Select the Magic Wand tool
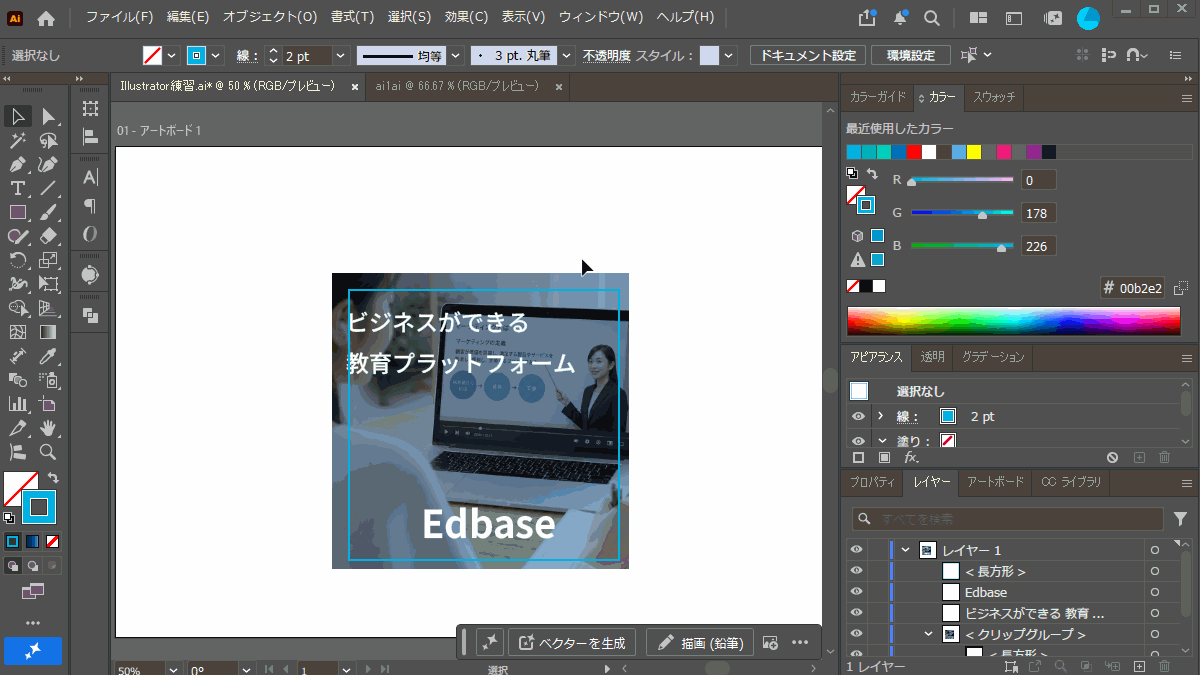 pos(18,141)
